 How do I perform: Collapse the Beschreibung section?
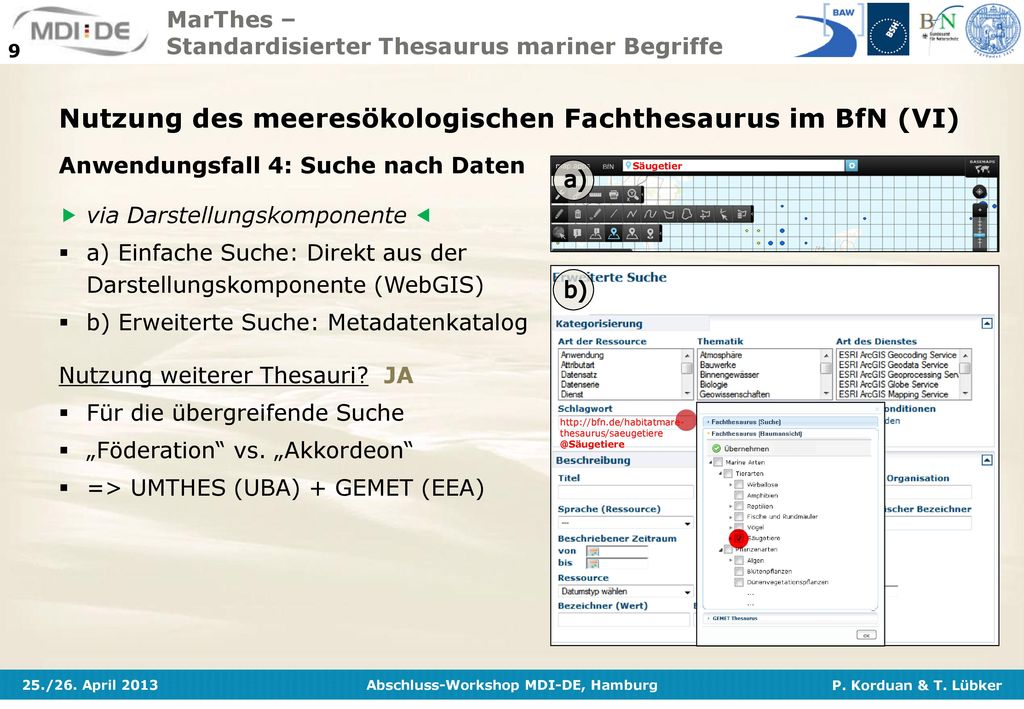tap(987, 460)
